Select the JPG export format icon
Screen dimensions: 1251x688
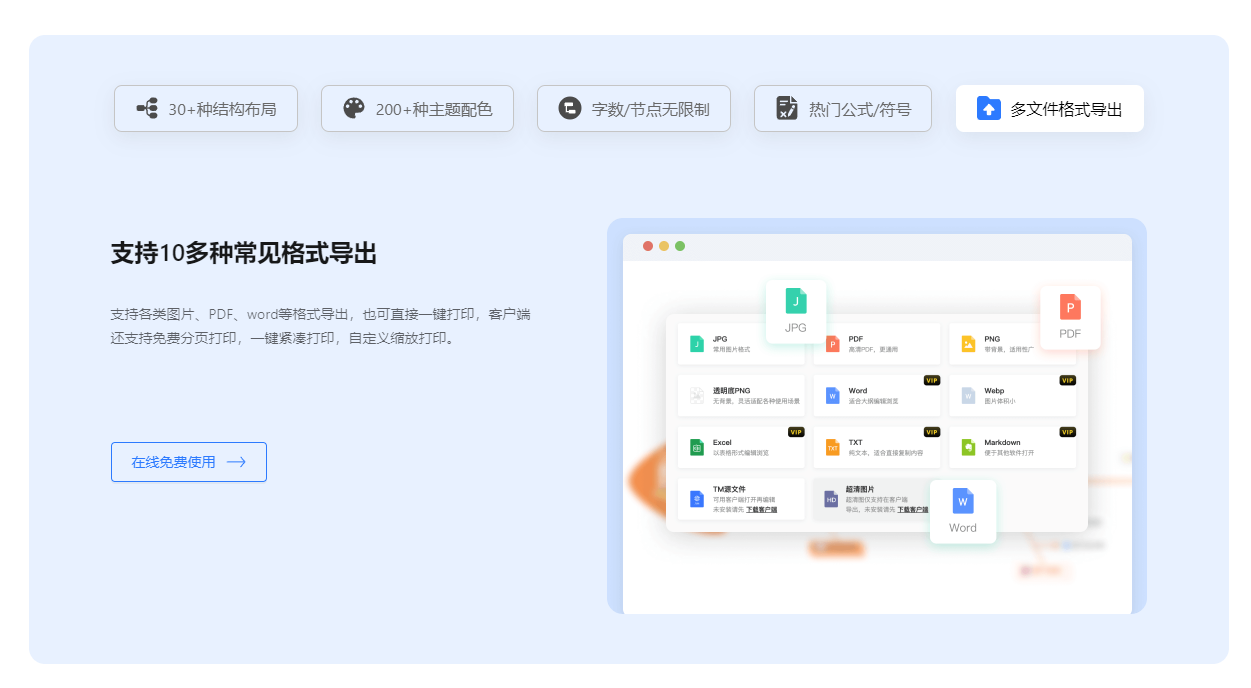tap(697, 342)
